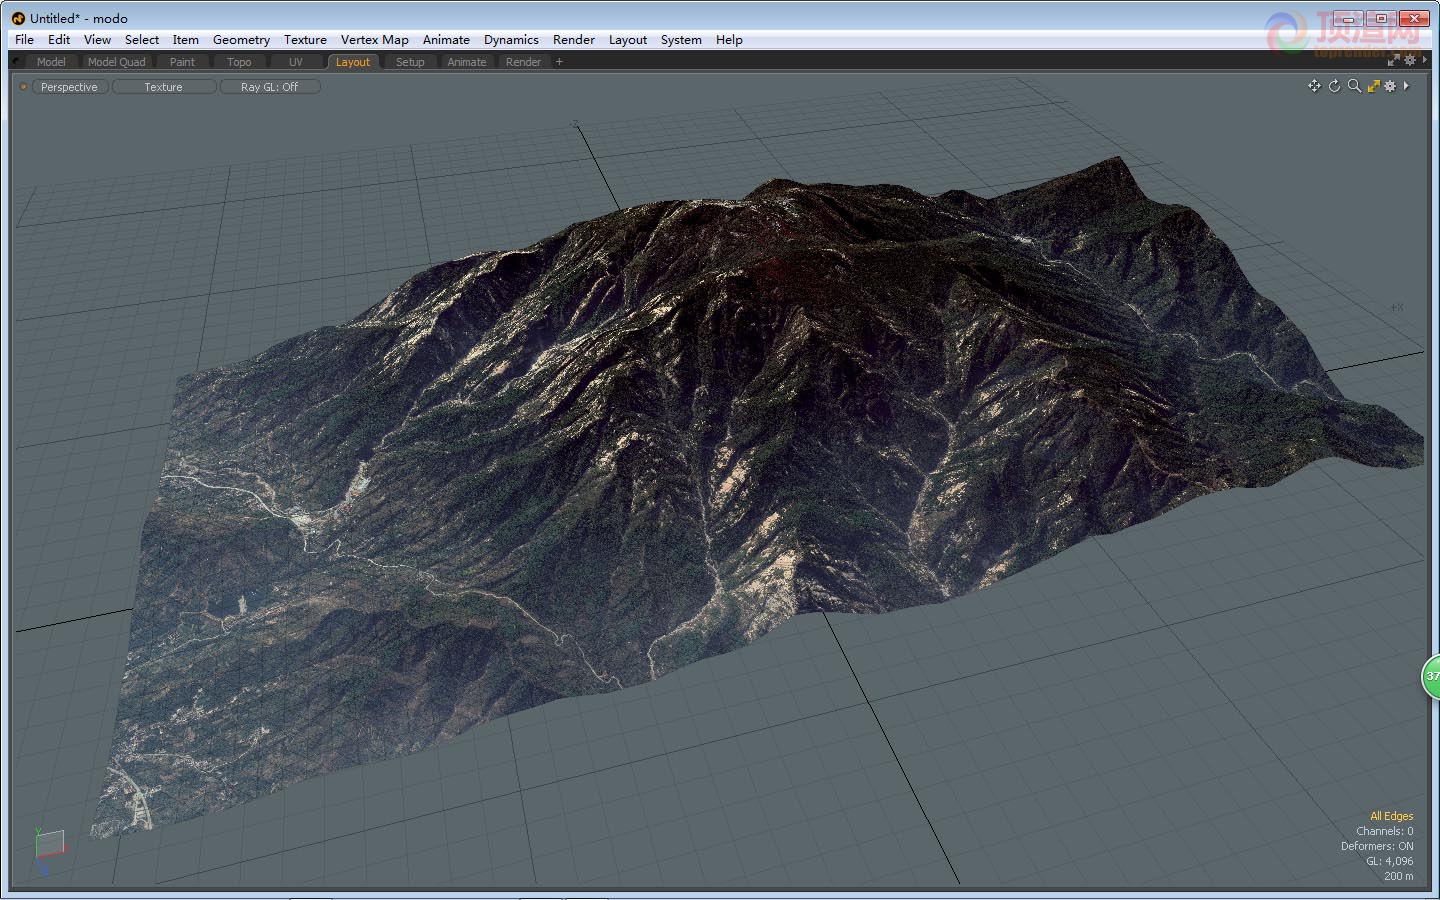Open the Edit menu
This screenshot has width=1440, height=900.
coord(59,40)
